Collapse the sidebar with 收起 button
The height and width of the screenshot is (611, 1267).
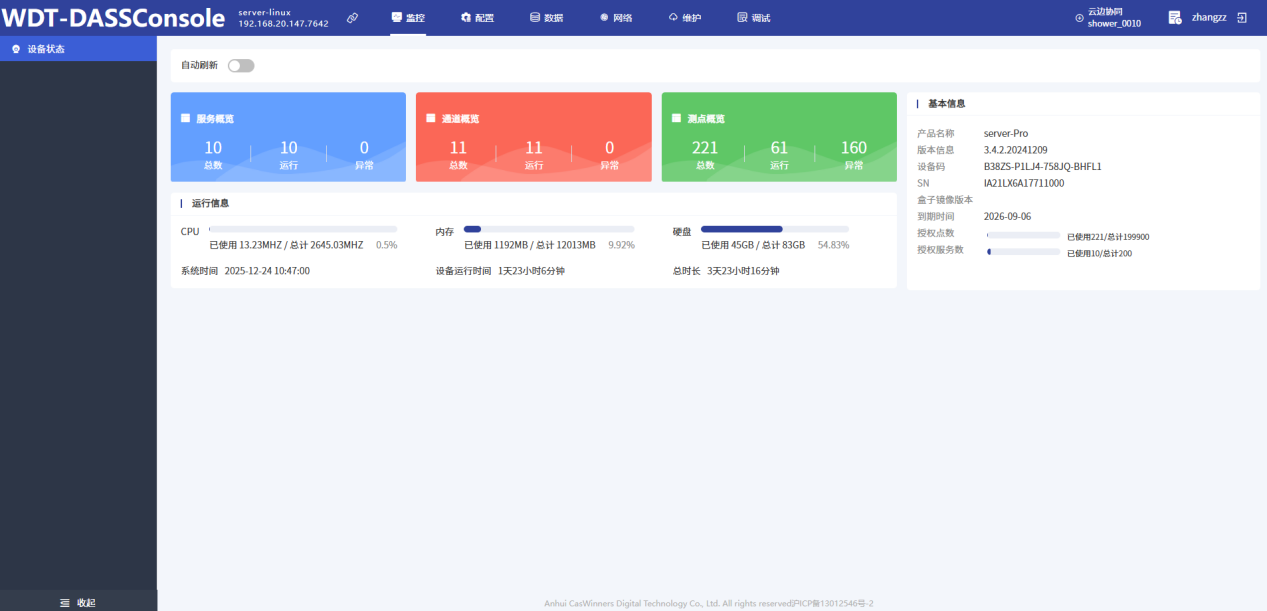(78, 602)
